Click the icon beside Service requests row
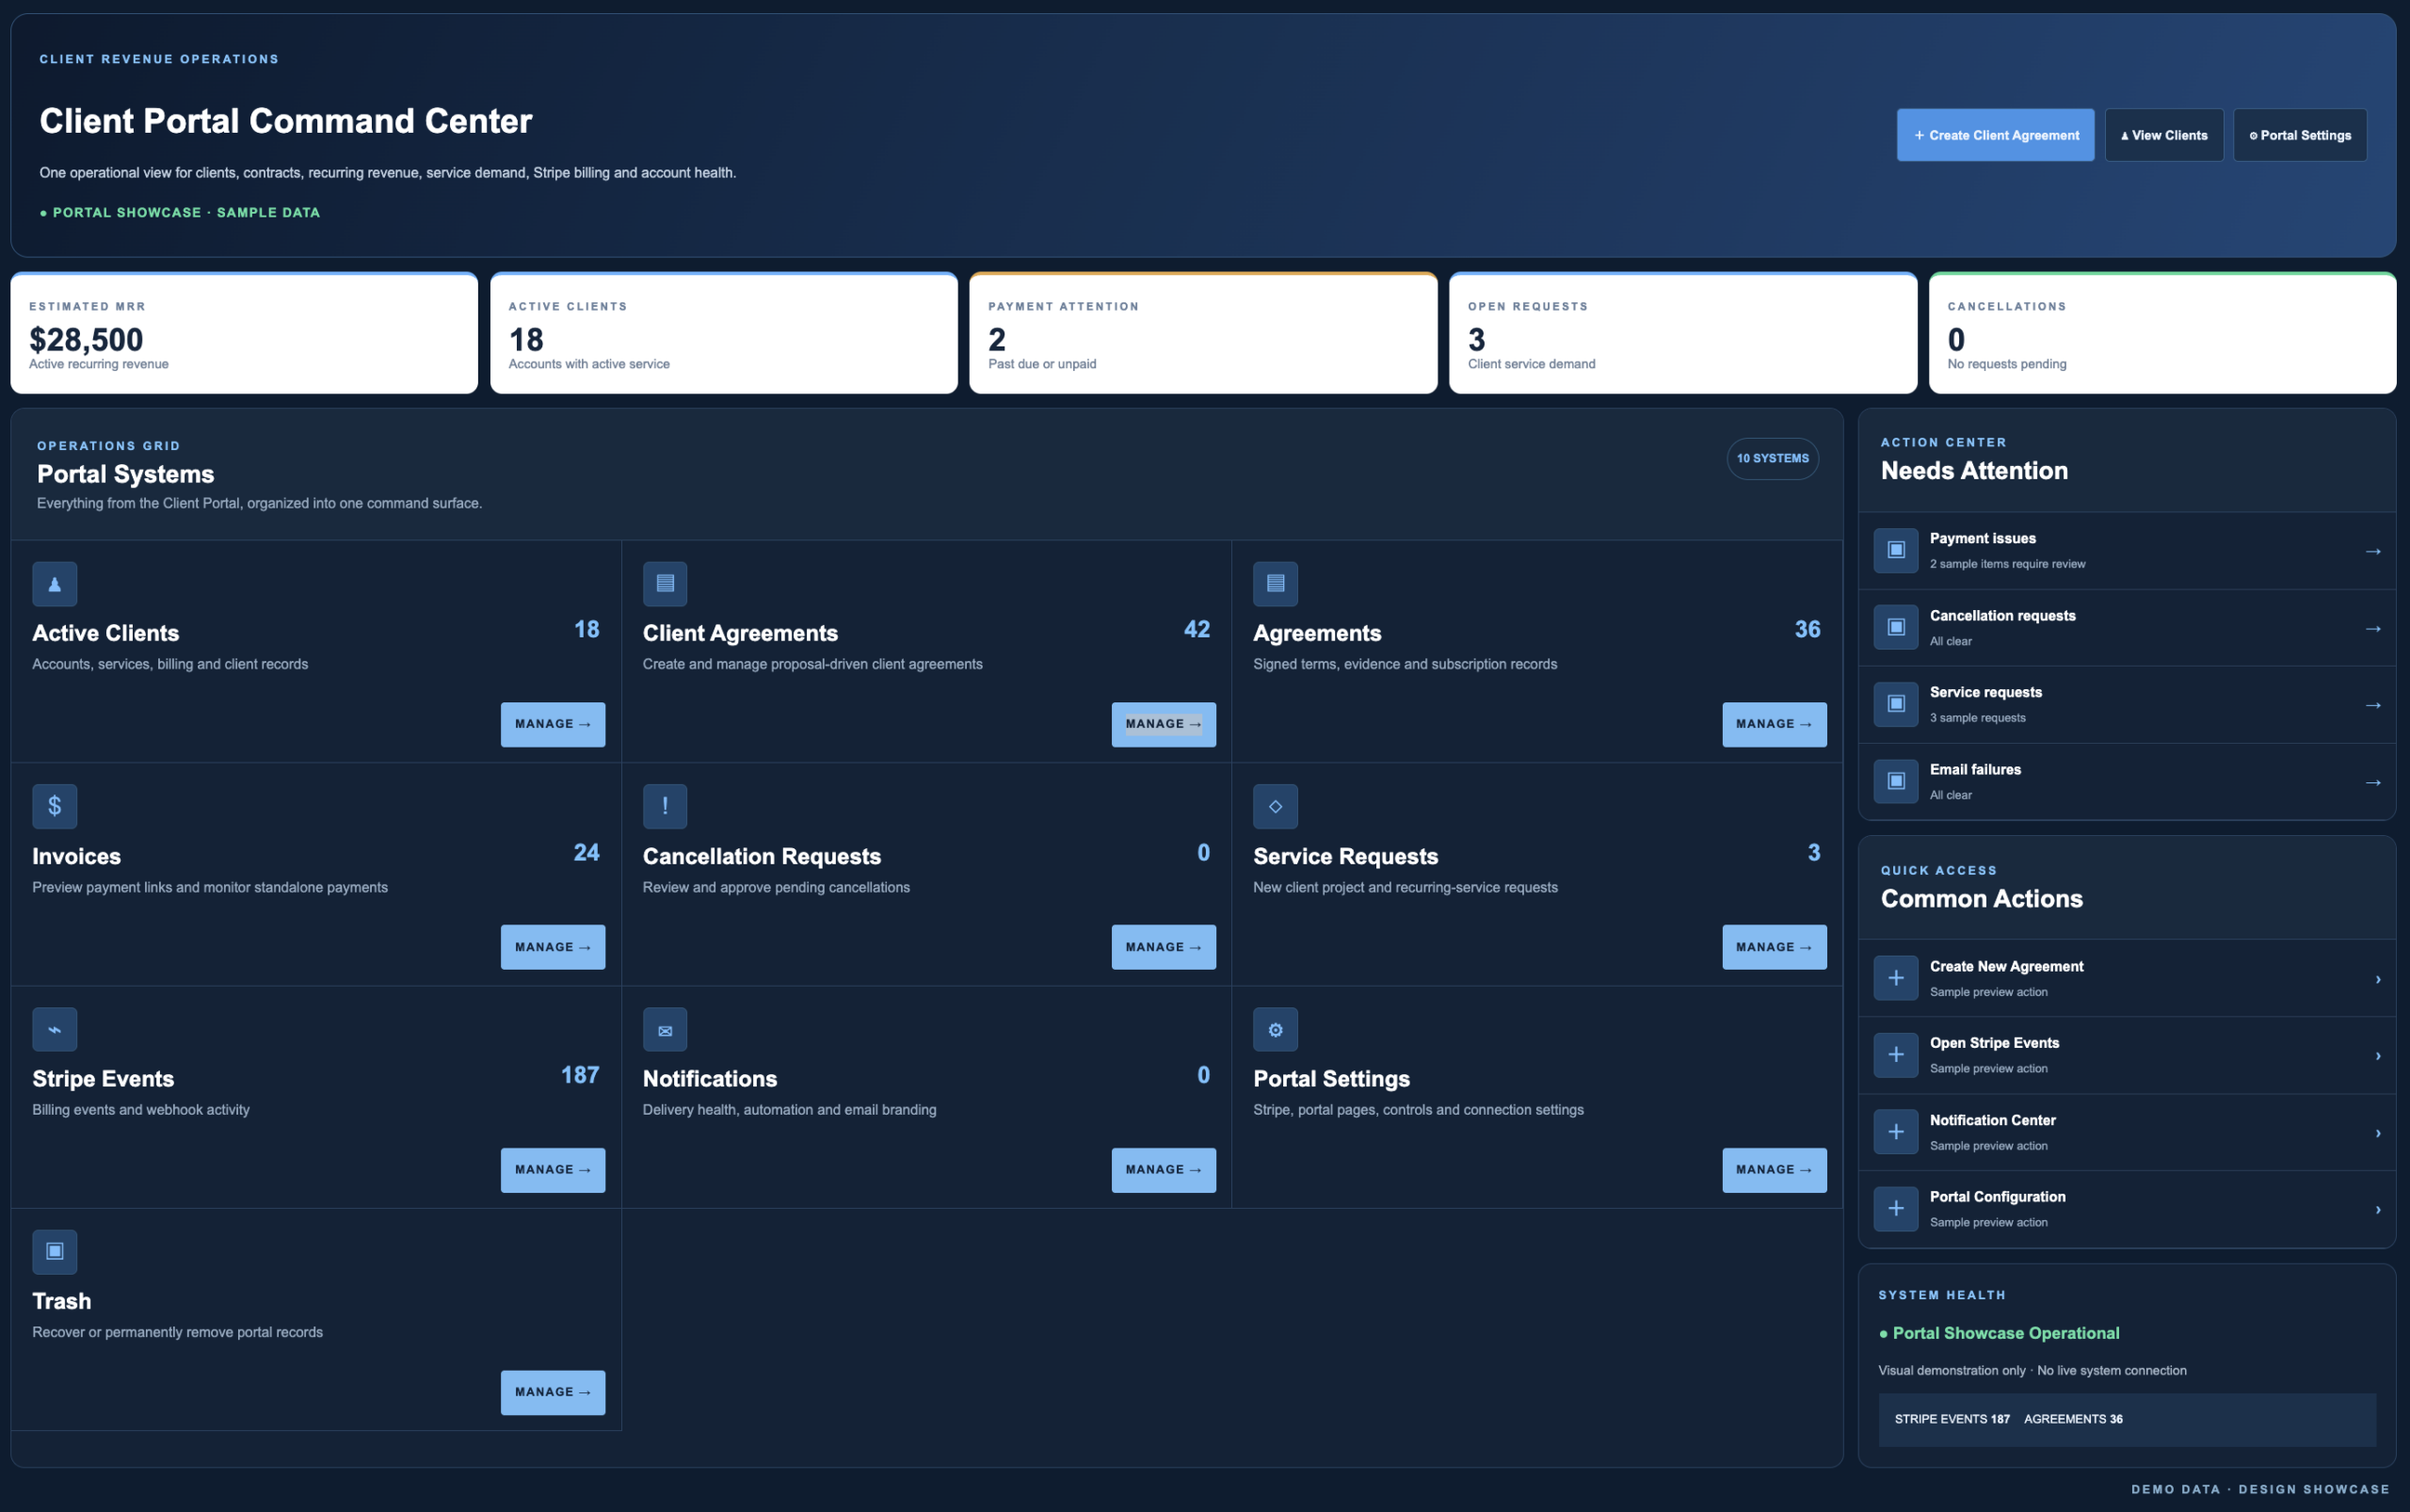 tap(1895, 704)
